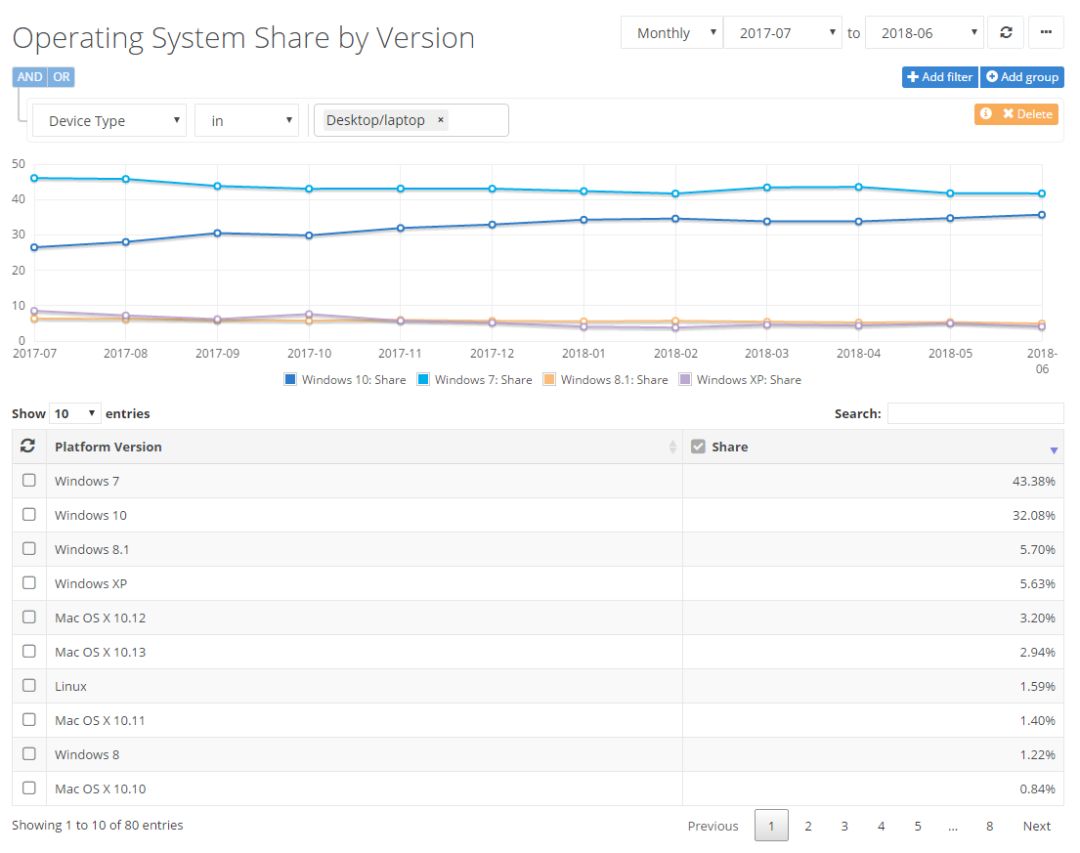Click the Windows 10 point at 2018-06
1080x853 pixels.
(1041, 215)
